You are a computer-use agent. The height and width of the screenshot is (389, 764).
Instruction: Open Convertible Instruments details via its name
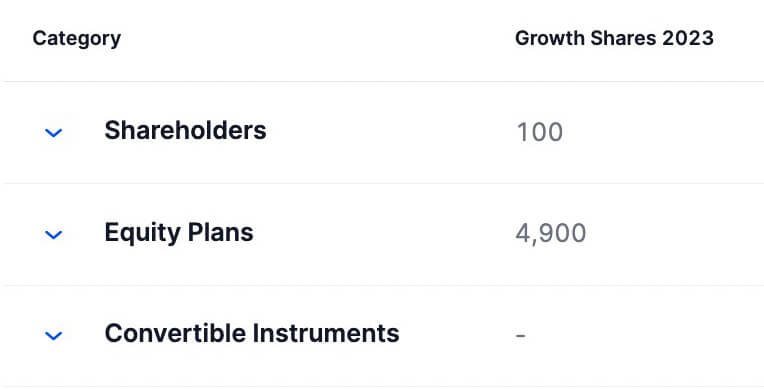(252, 334)
